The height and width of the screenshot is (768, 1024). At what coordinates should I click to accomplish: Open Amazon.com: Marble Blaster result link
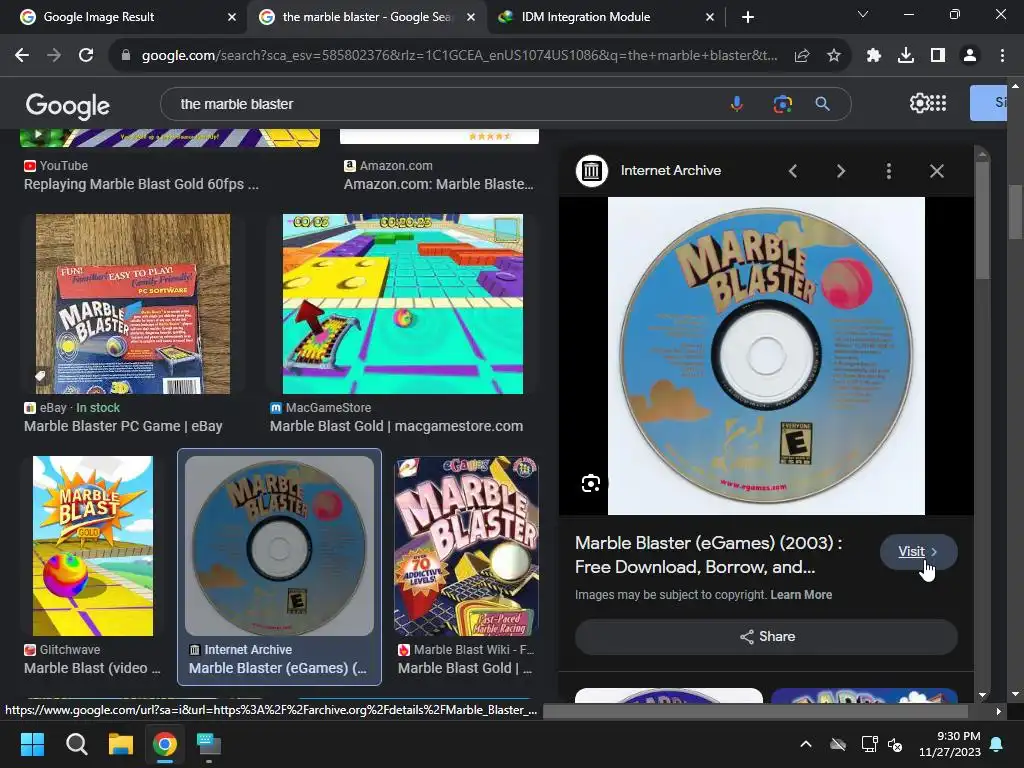click(439, 185)
